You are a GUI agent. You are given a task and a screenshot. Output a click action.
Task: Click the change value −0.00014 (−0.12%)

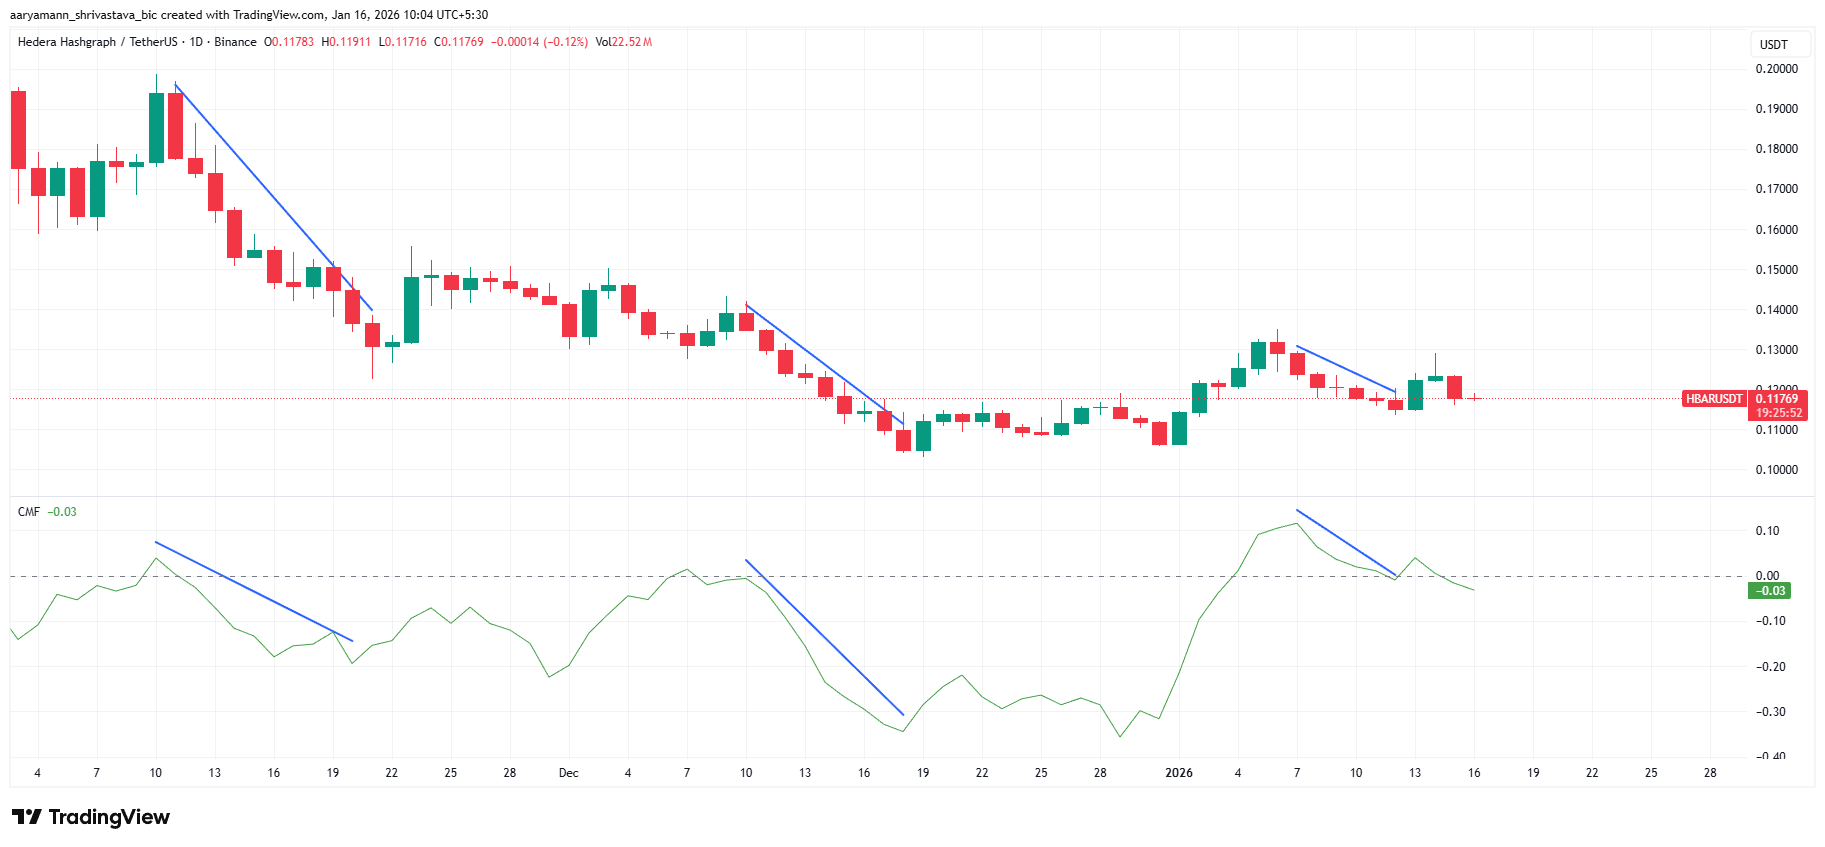pyautogui.click(x=539, y=42)
